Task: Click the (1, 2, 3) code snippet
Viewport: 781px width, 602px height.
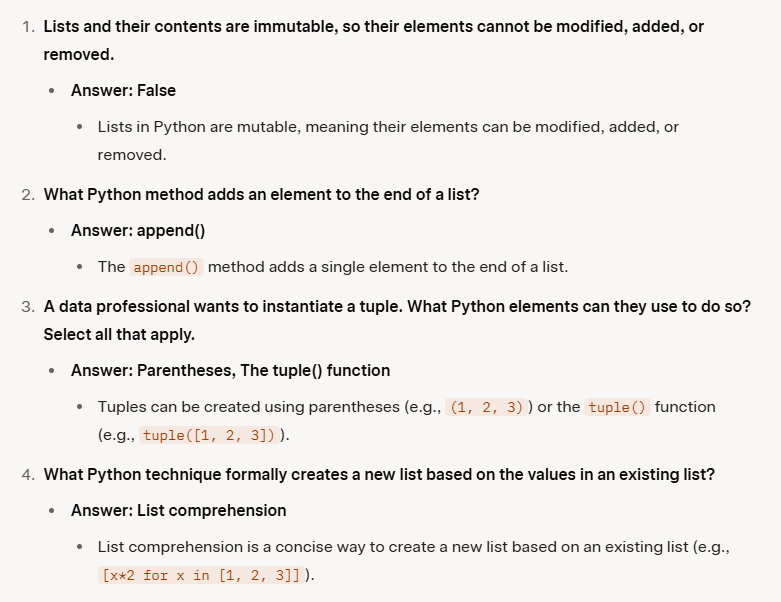Action: click(488, 407)
